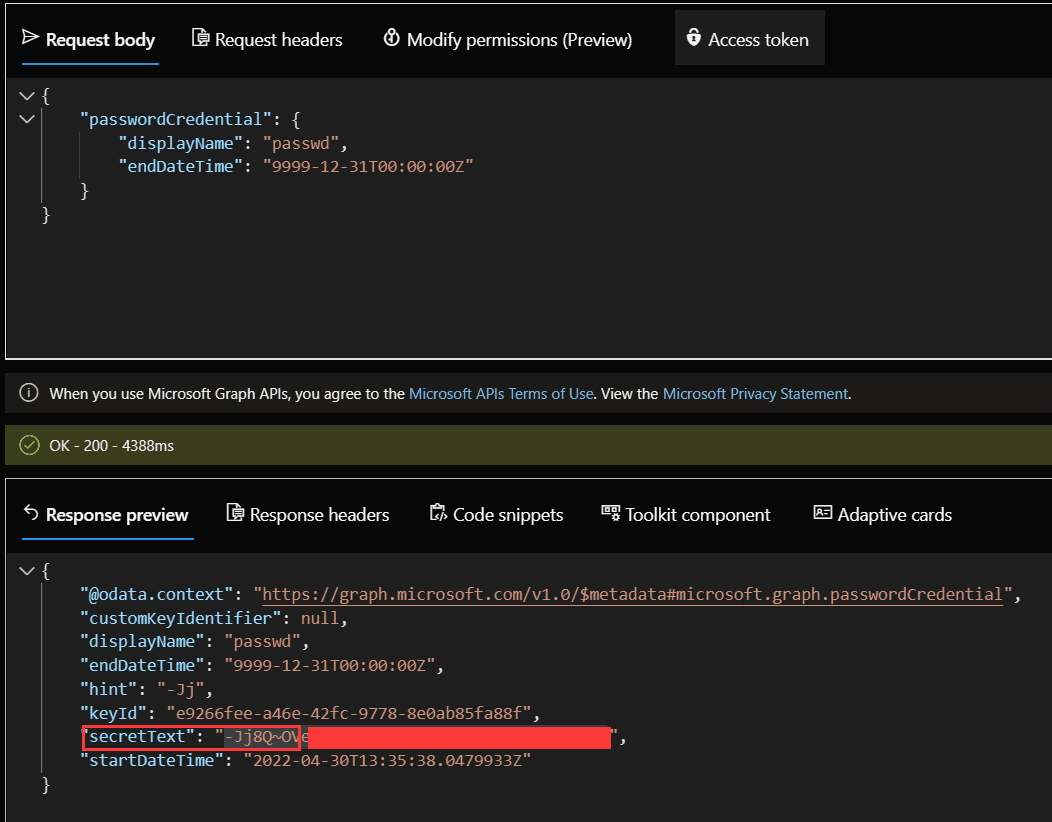
Task: Click the Adaptive cards icon
Action: (822, 514)
